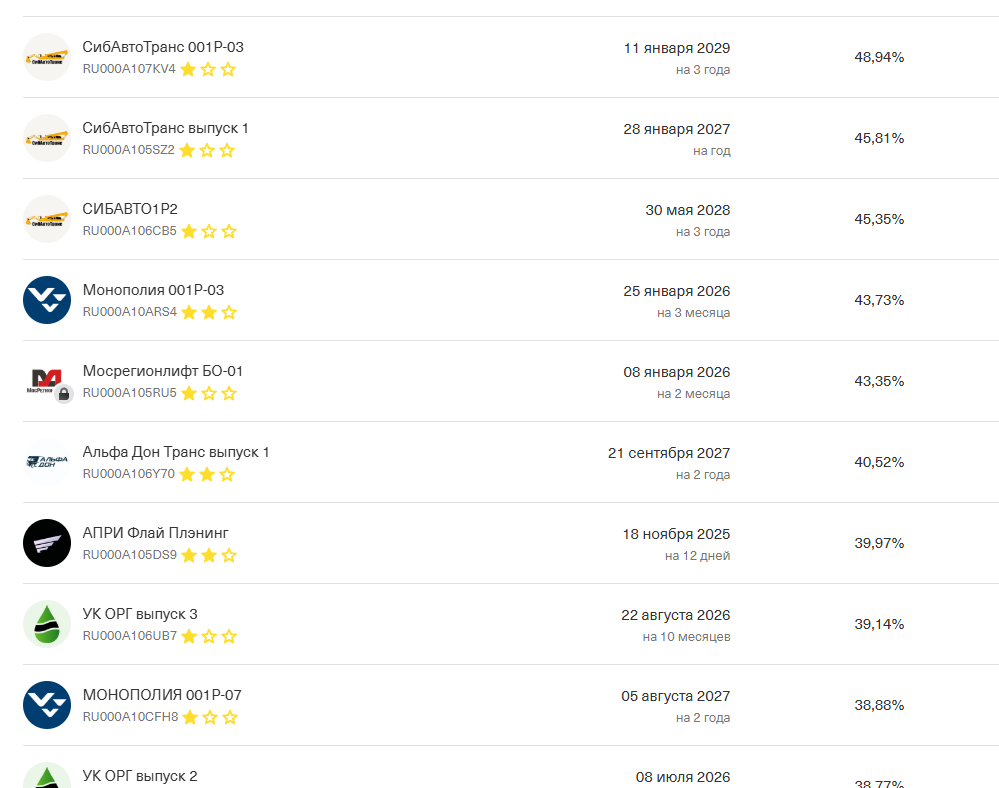Open the СибАвтоТранс 001Р-03 bond

163,47
